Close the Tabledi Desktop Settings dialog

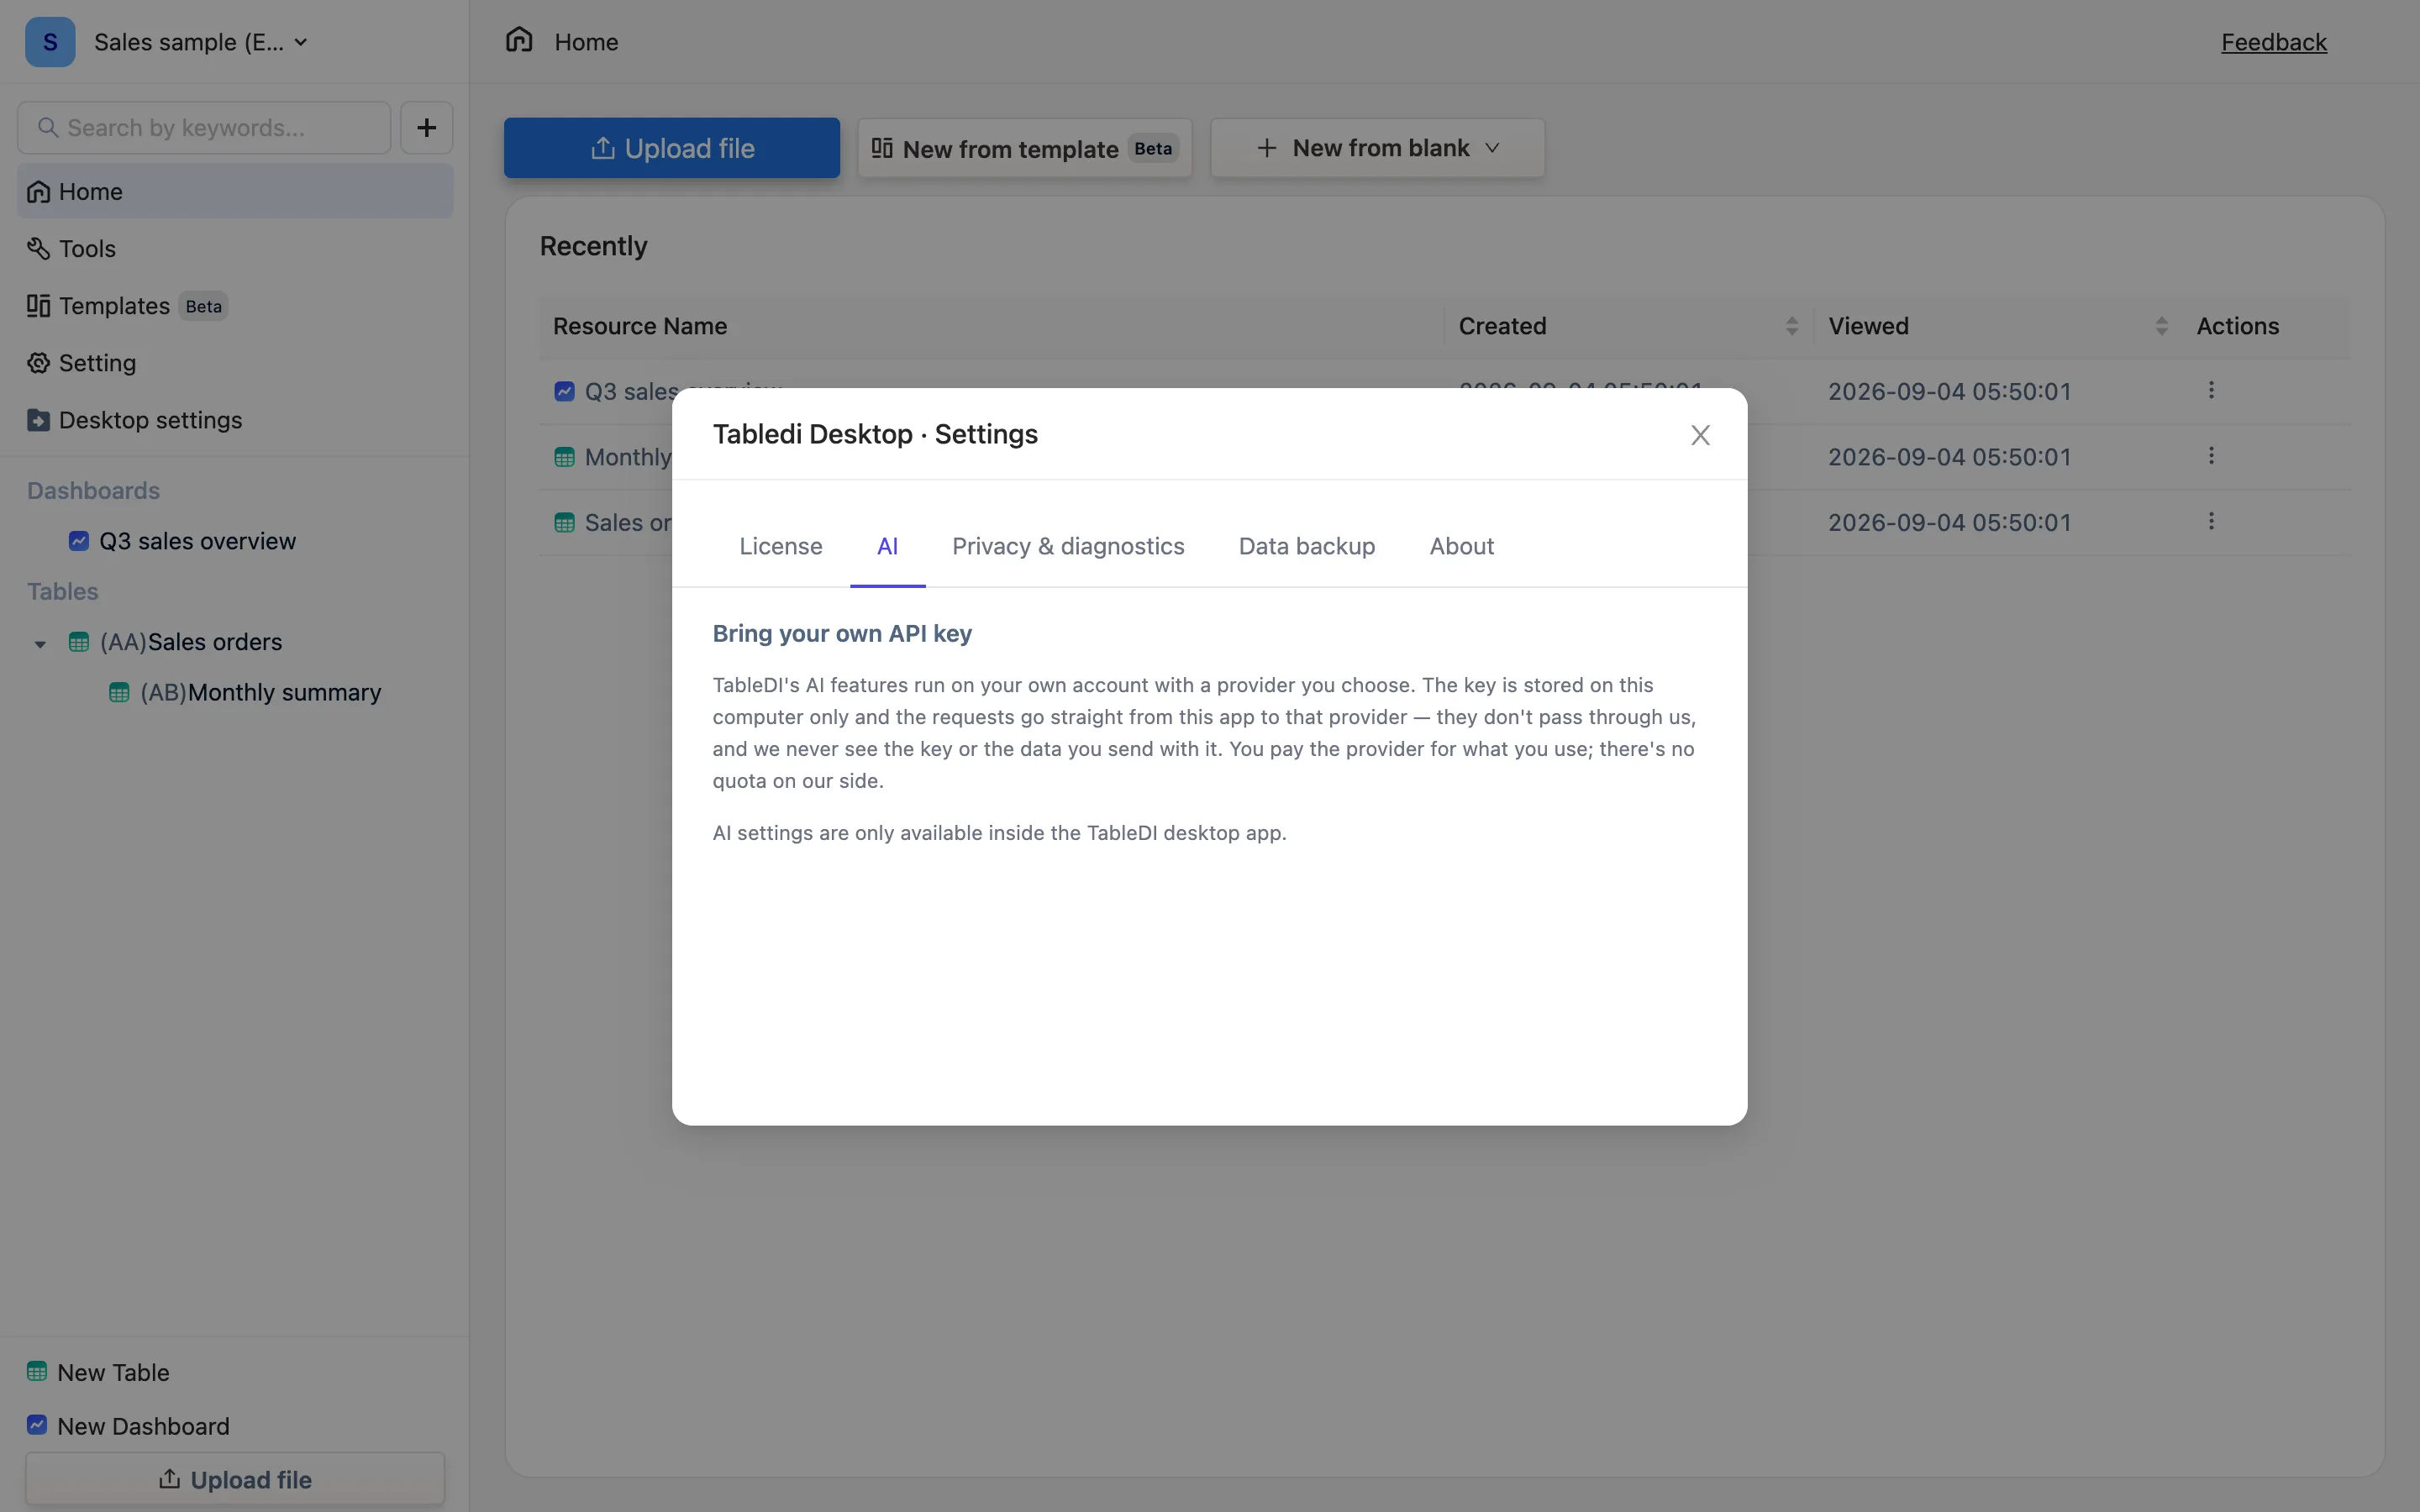pyautogui.click(x=1700, y=435)
